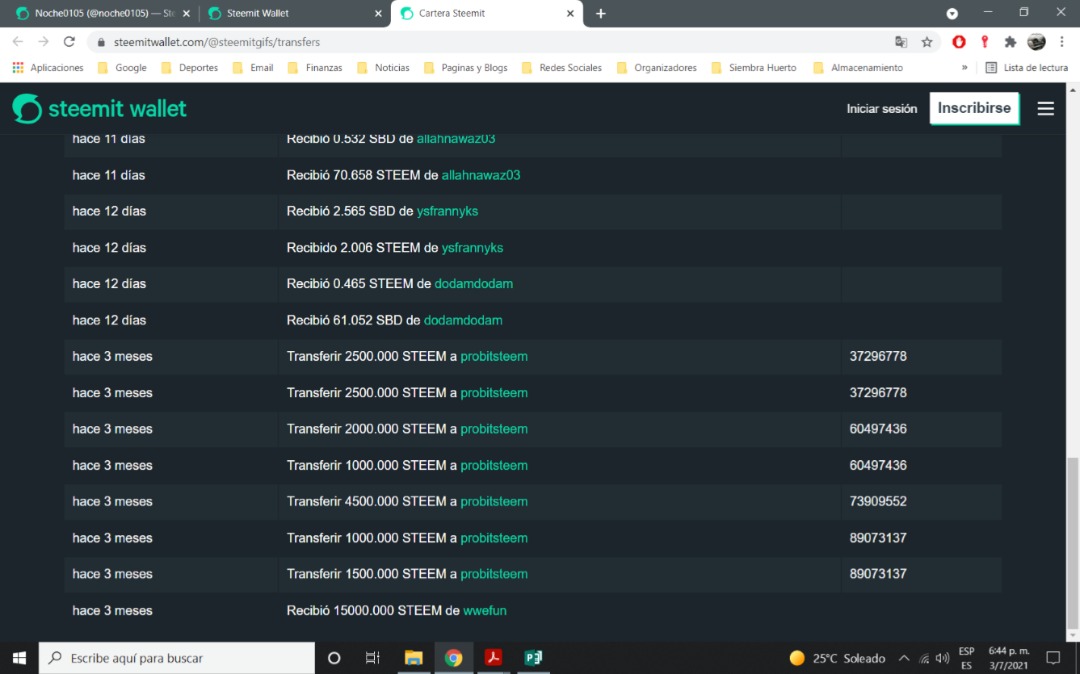Open Finanzas bookmarks folder
Screen dimensions: 1080x674
coord(315,67)
